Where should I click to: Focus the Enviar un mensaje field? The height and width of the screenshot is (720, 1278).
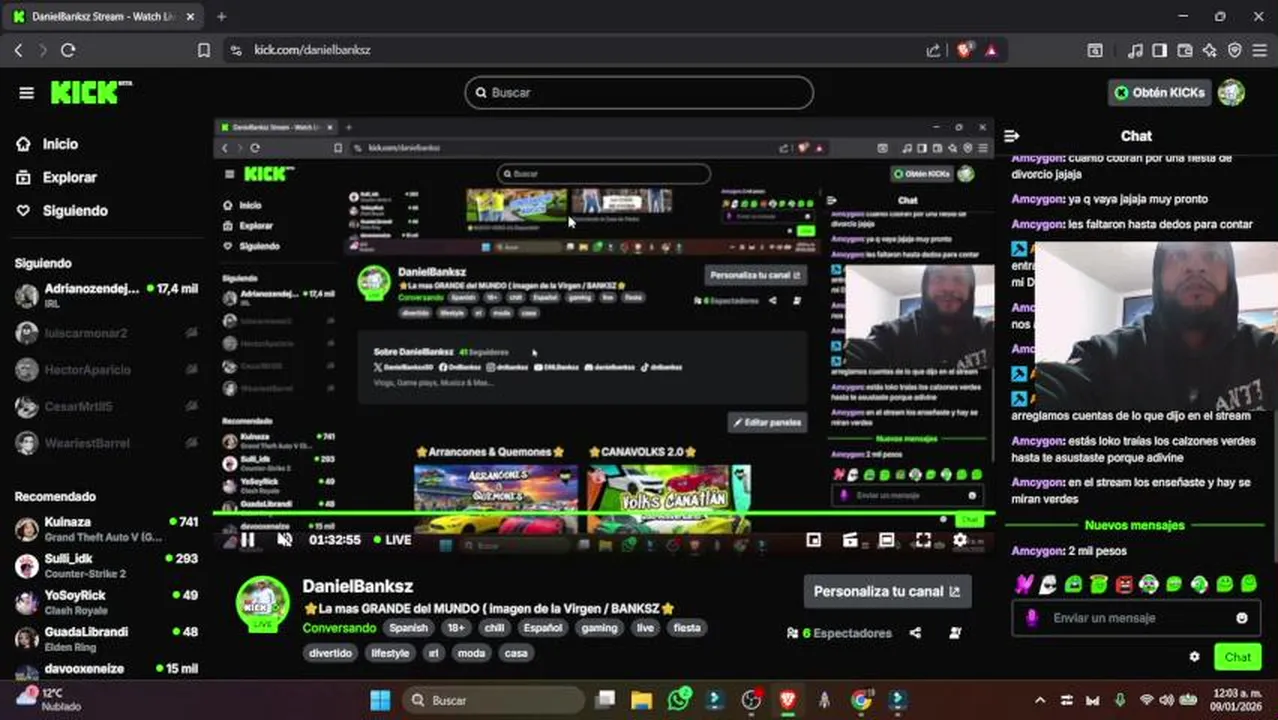pos(1138,618)
